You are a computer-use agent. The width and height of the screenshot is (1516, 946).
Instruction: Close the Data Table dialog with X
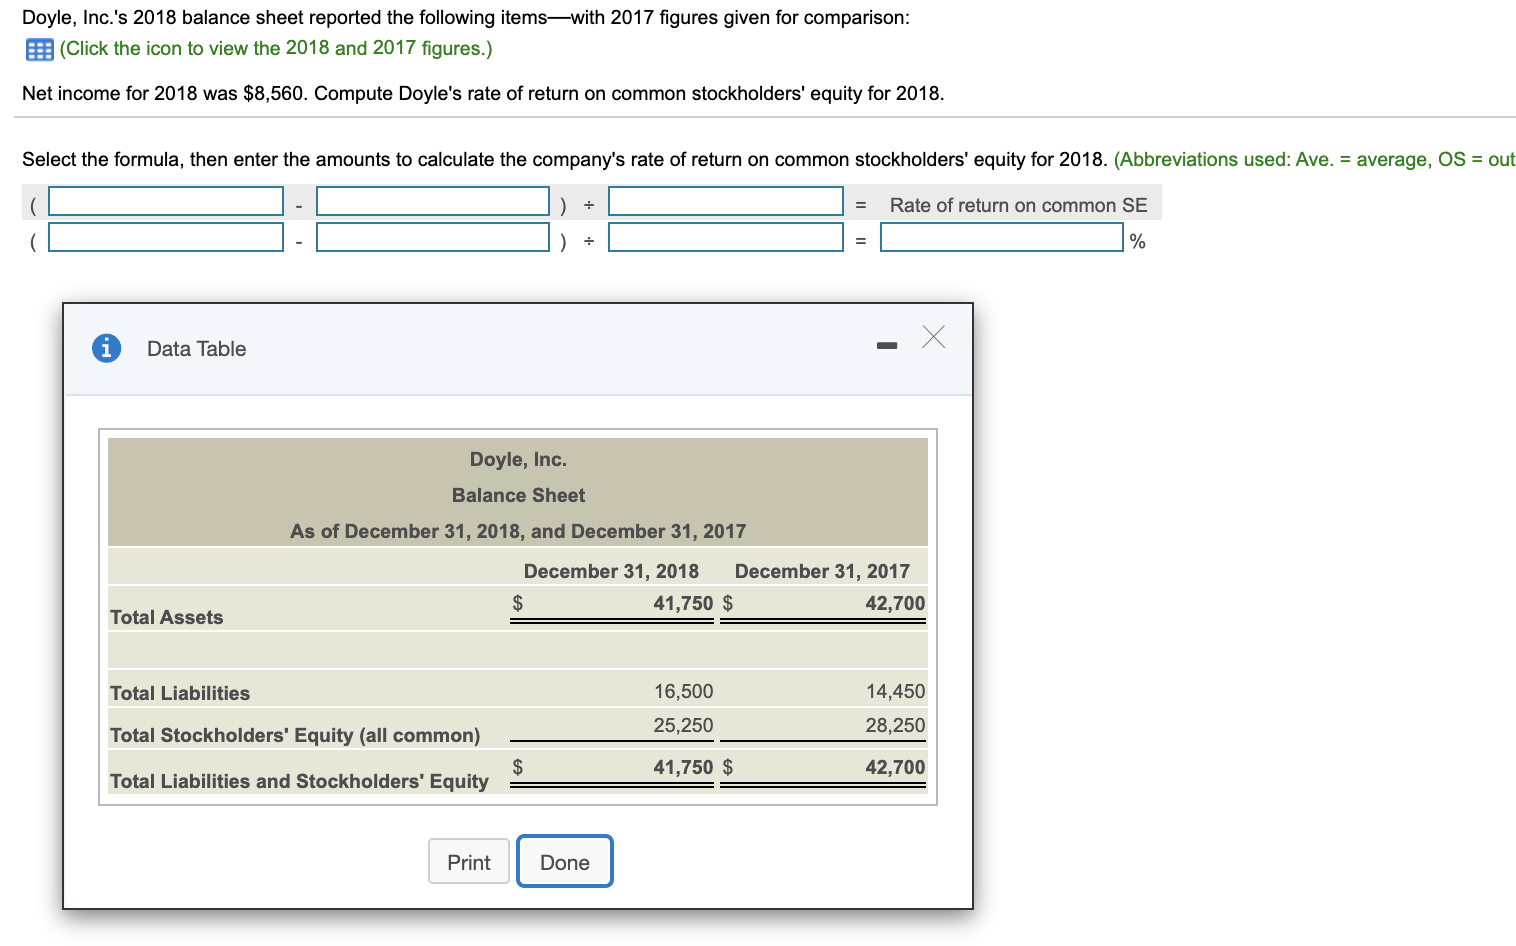pos(933,337)
